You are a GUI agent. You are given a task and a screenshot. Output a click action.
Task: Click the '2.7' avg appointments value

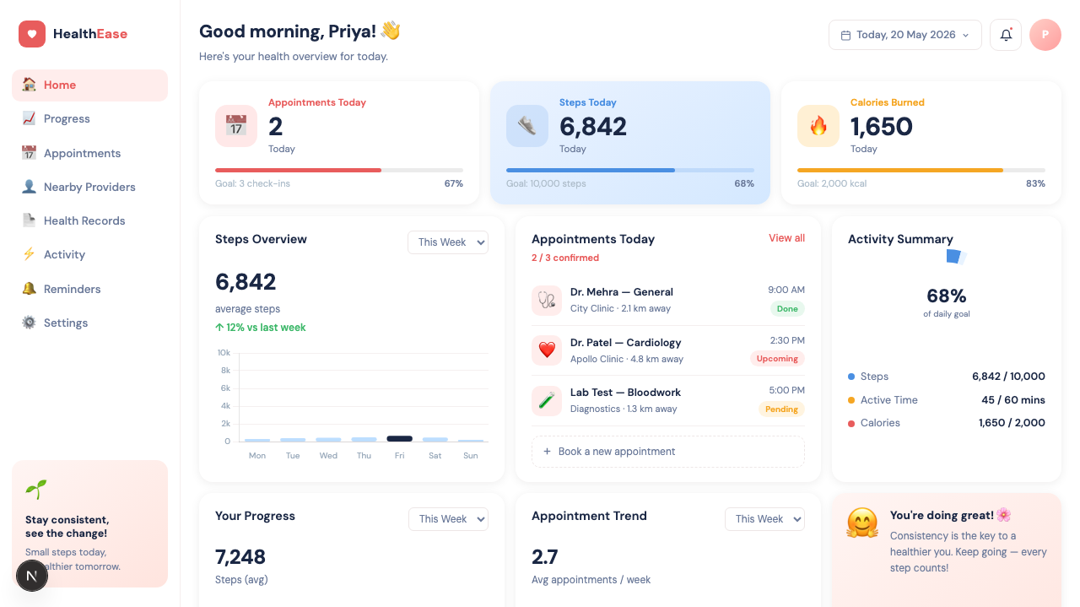pyautogui.click(x=545, y=557)
